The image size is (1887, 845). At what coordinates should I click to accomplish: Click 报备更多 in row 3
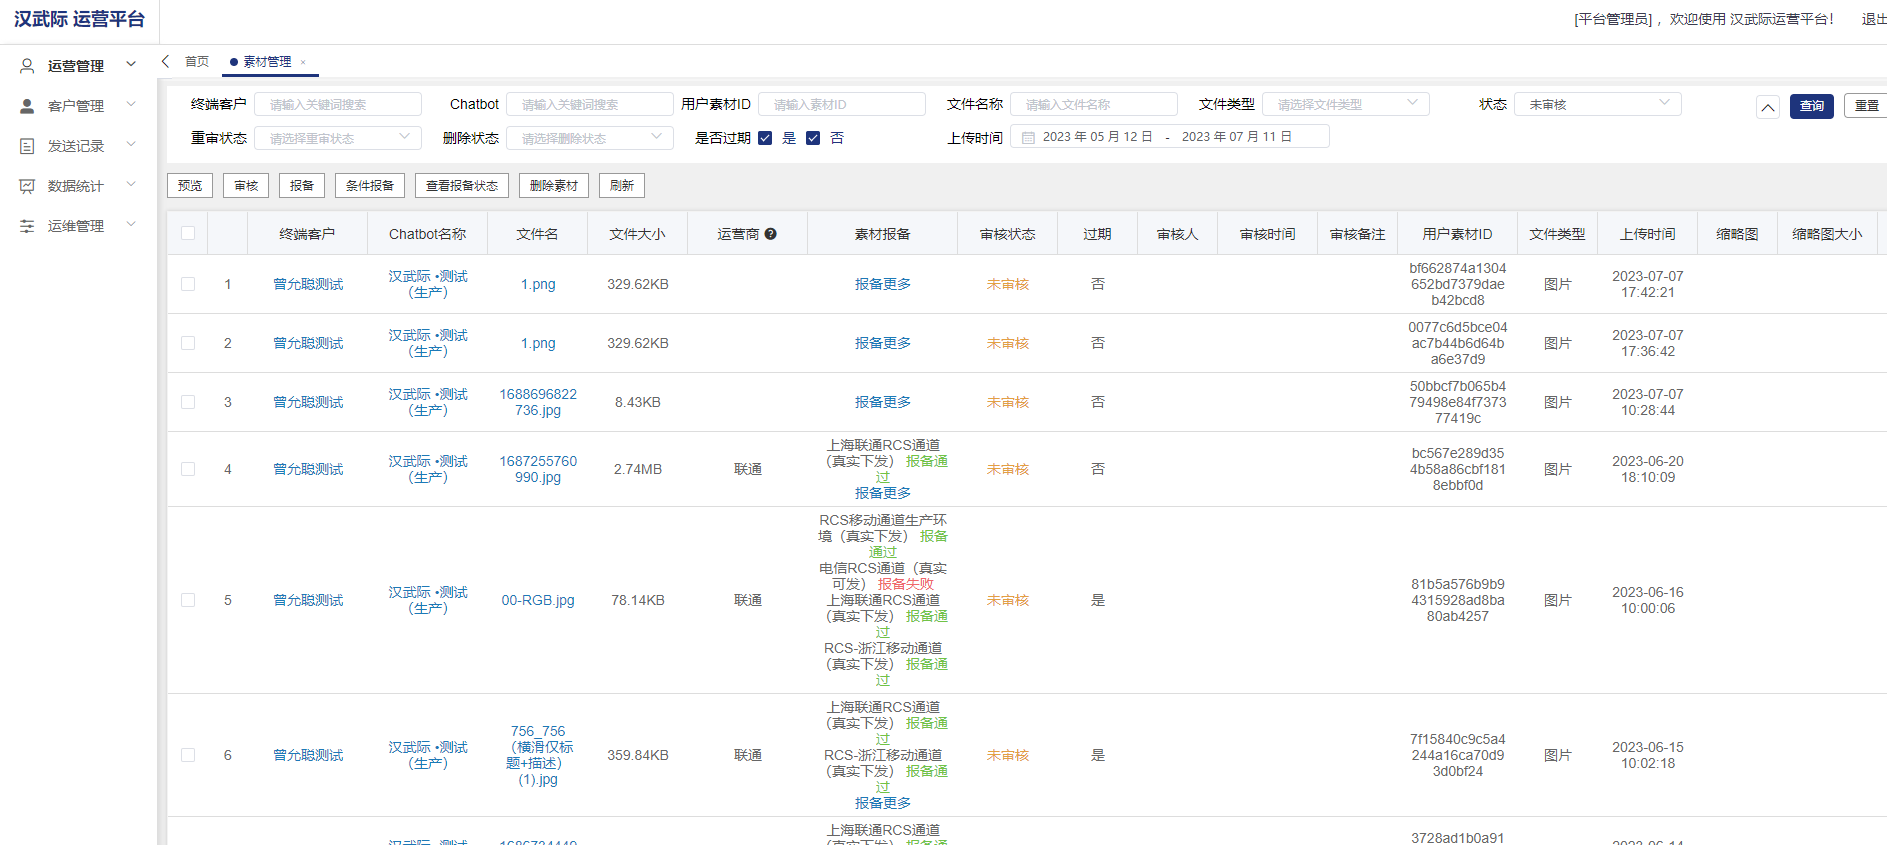coord(883,402)
